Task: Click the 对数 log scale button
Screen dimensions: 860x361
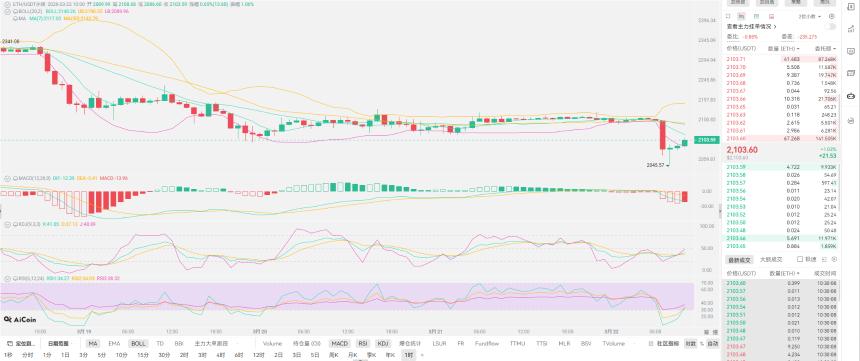Action: [x=690, y=343]
